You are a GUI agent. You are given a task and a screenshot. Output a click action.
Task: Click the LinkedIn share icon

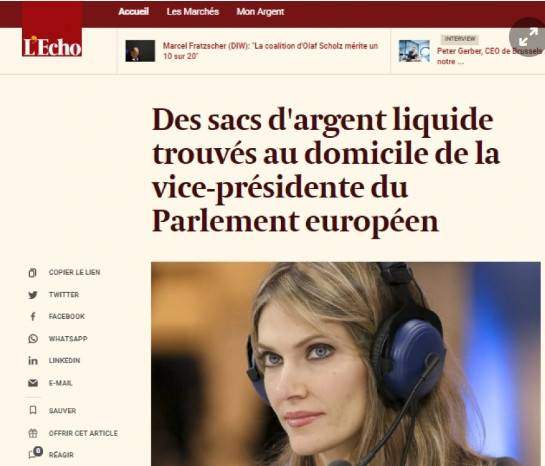pyautogui.click(x=33, y=361)
